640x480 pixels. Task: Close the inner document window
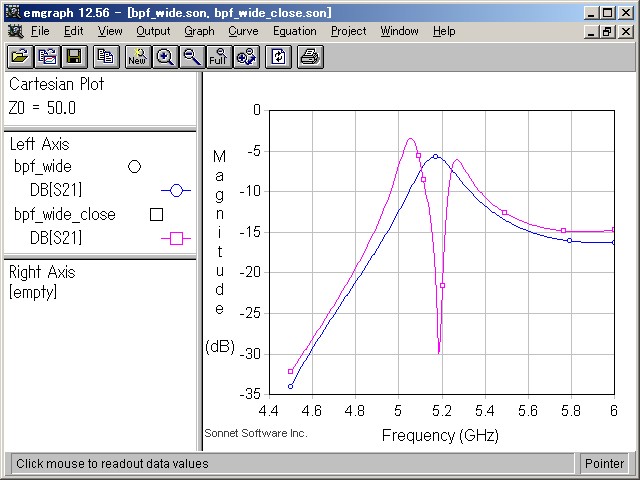pyautogui.click(x=625, y=31)
